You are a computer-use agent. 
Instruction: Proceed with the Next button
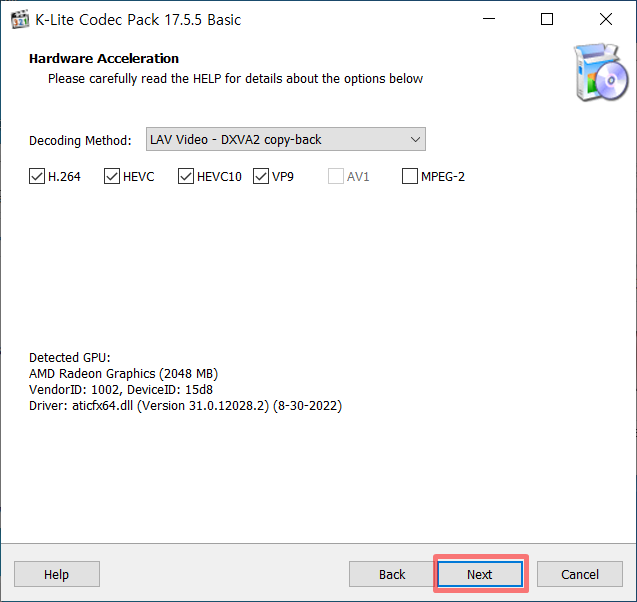pos(480,574)
